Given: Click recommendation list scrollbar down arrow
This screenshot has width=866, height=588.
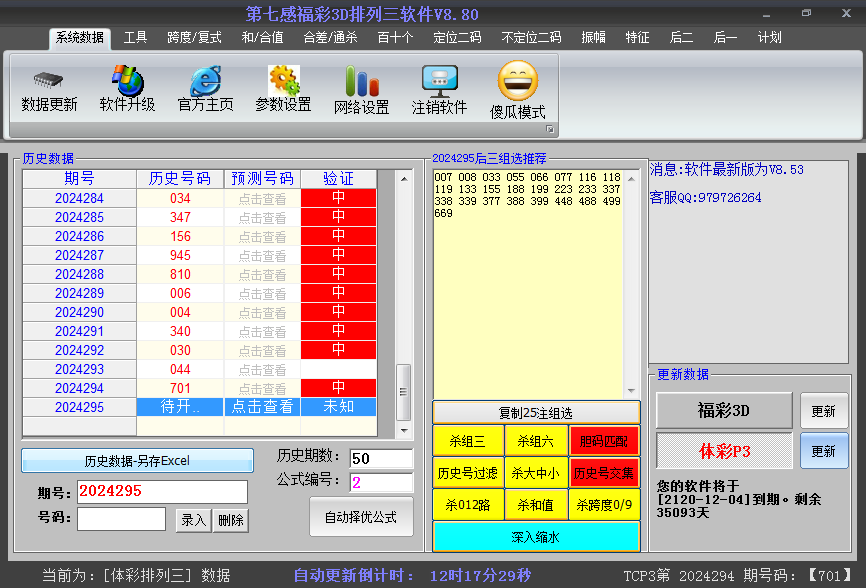Looking at the screenshot, I should 631,391.
